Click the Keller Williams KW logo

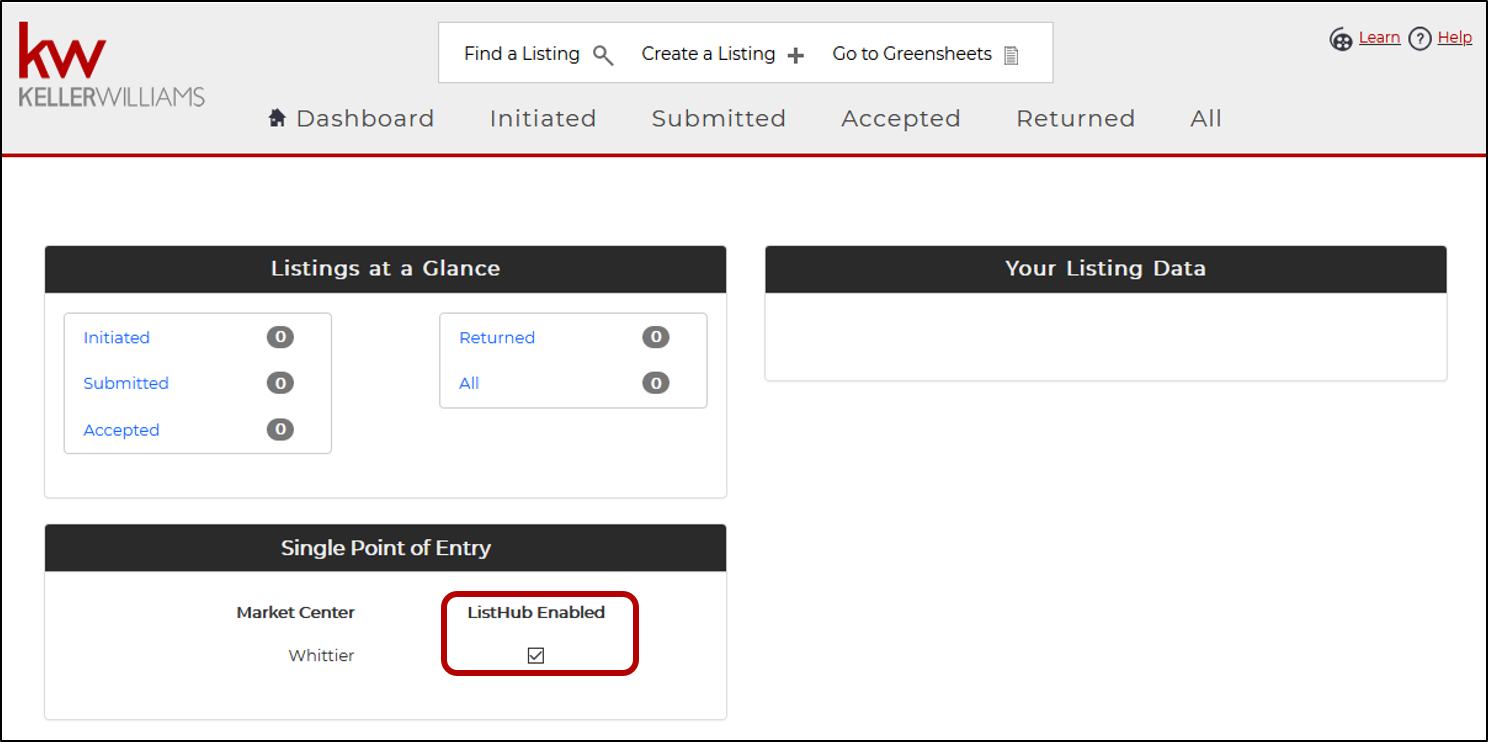[x=112, y=65]
